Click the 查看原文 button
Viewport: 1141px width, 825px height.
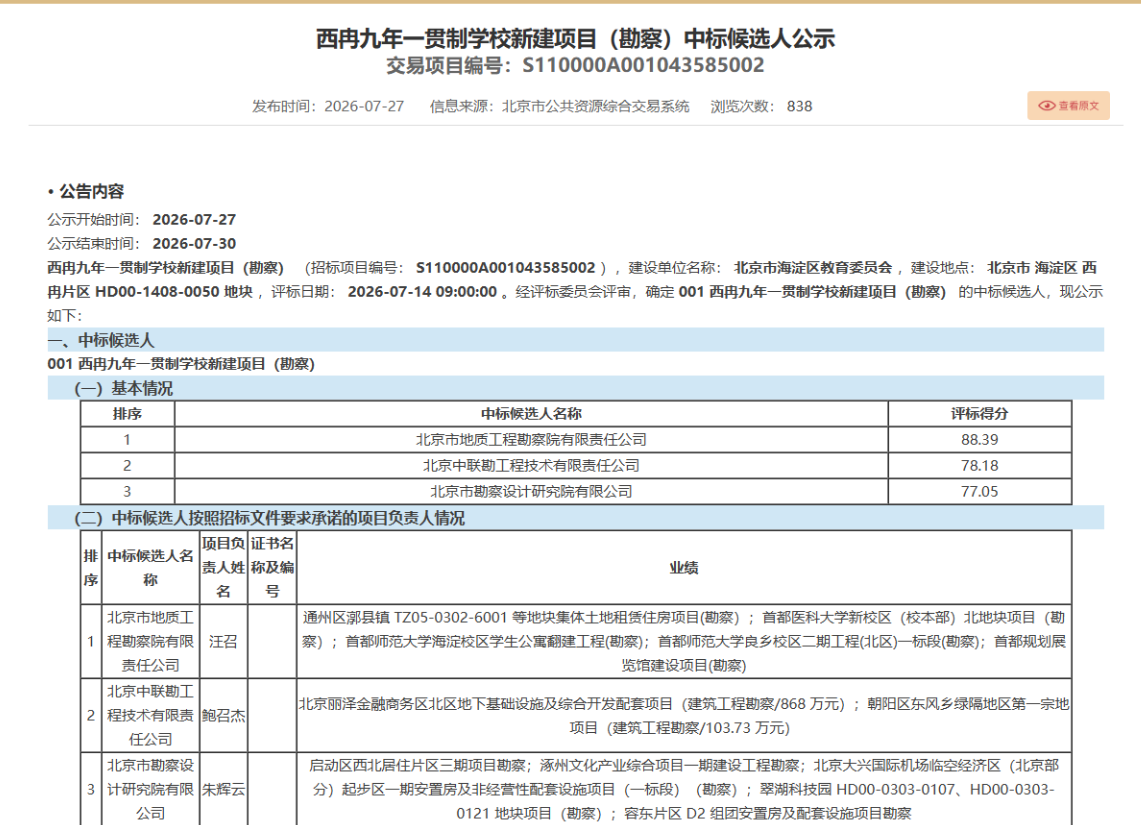[1068, 105]
